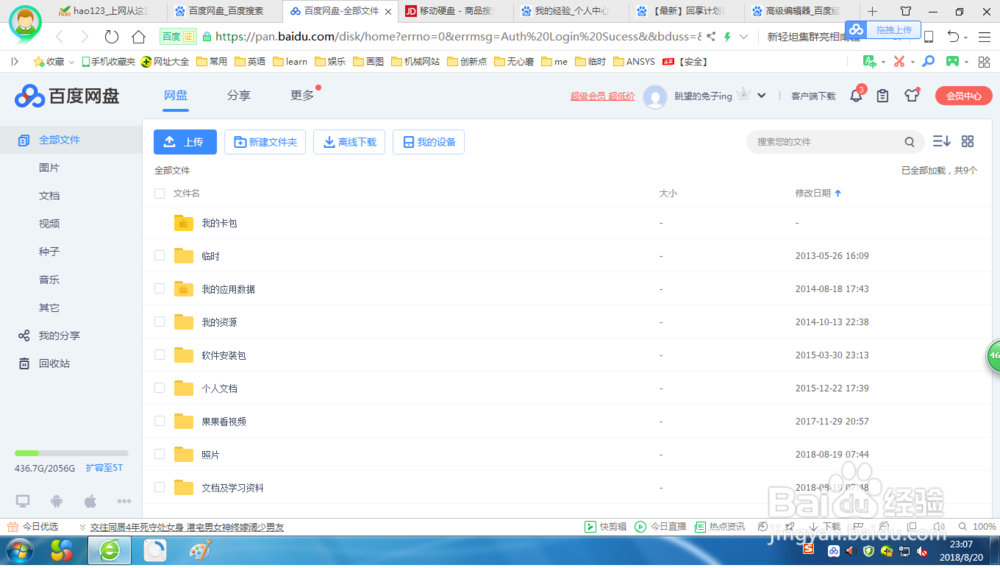Check the 果果看视频 folder checkbox
1000x568 pixels.
click(159, 421)
